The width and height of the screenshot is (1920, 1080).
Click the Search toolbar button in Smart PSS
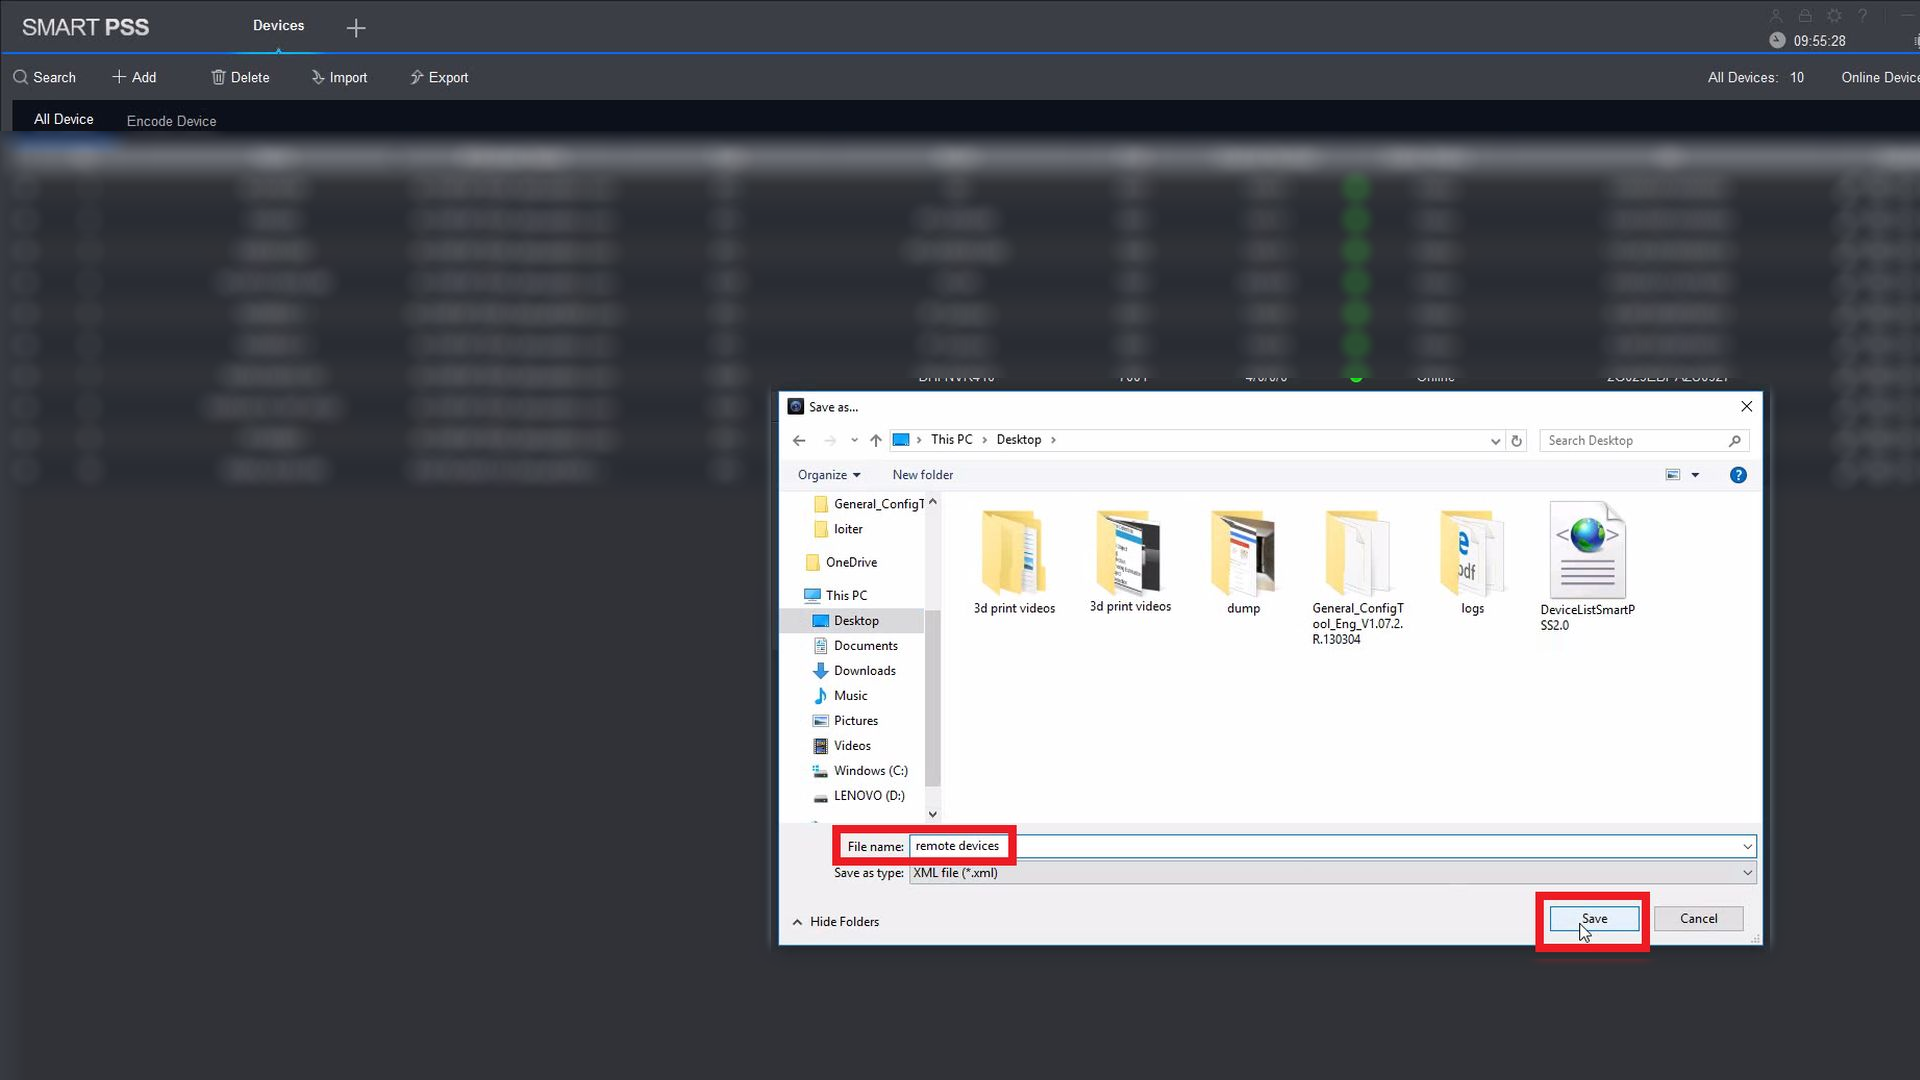(44, 77)
